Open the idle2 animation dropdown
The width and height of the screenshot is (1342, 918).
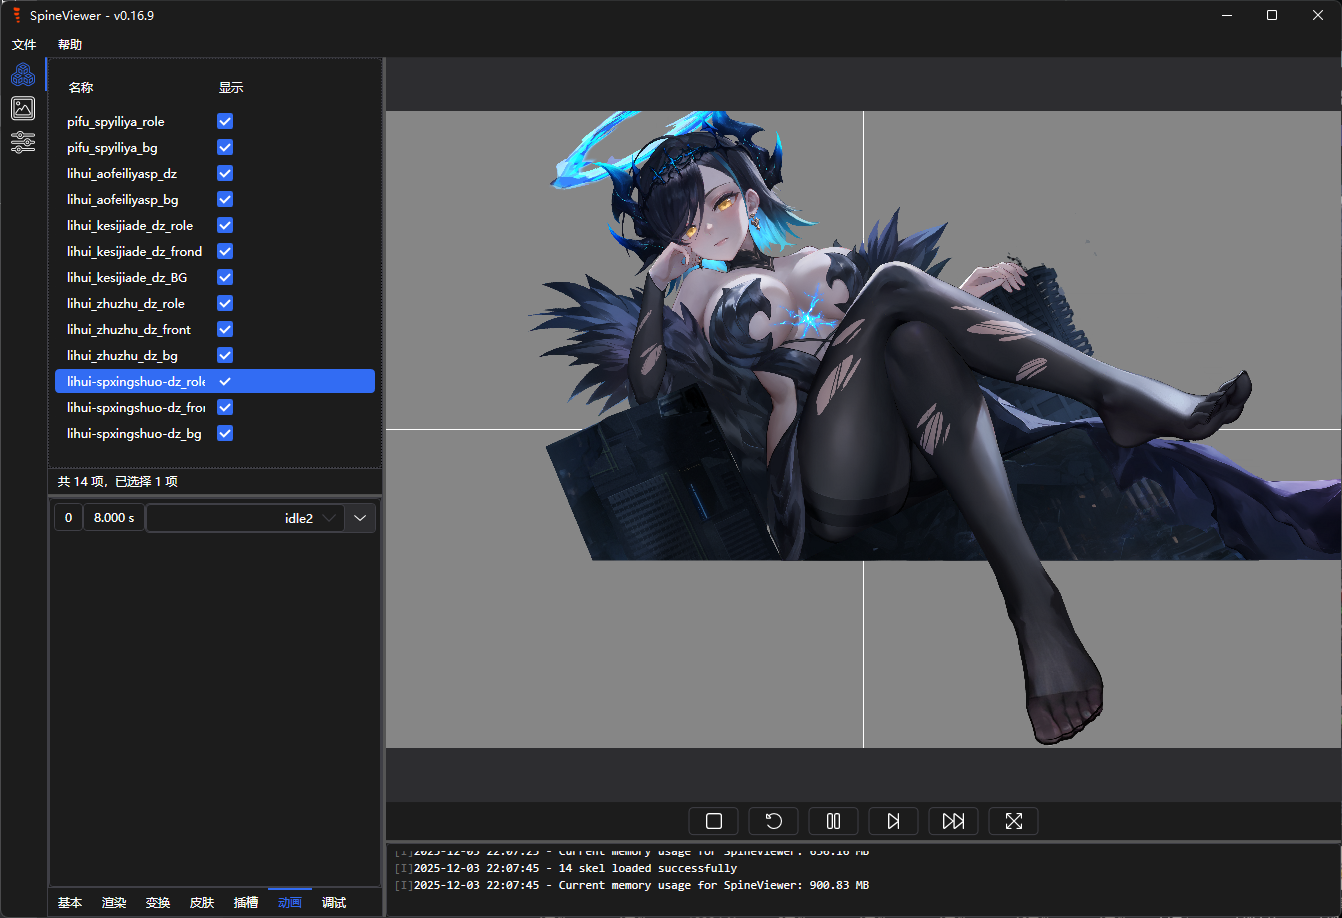click(x=246, y=518)
